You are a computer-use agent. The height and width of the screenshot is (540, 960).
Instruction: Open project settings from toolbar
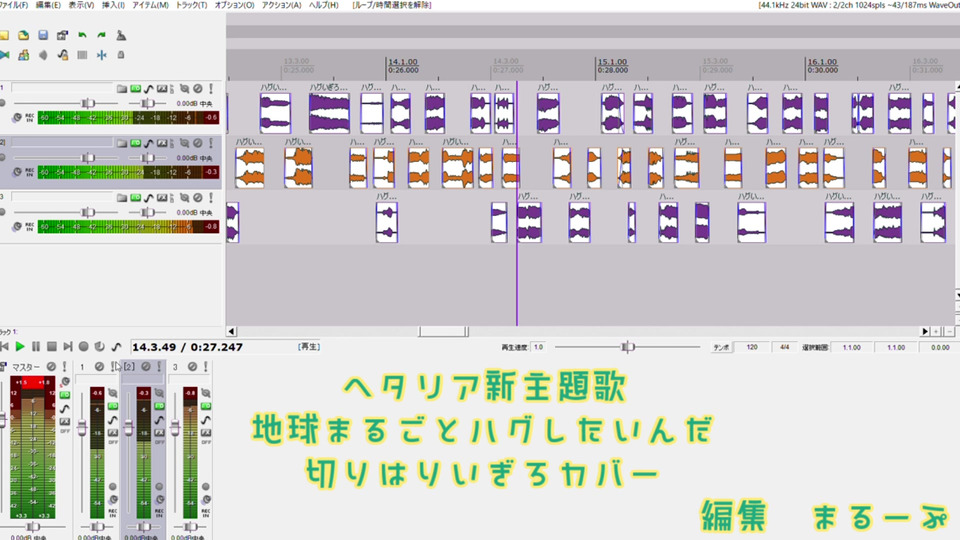(62, 36)
